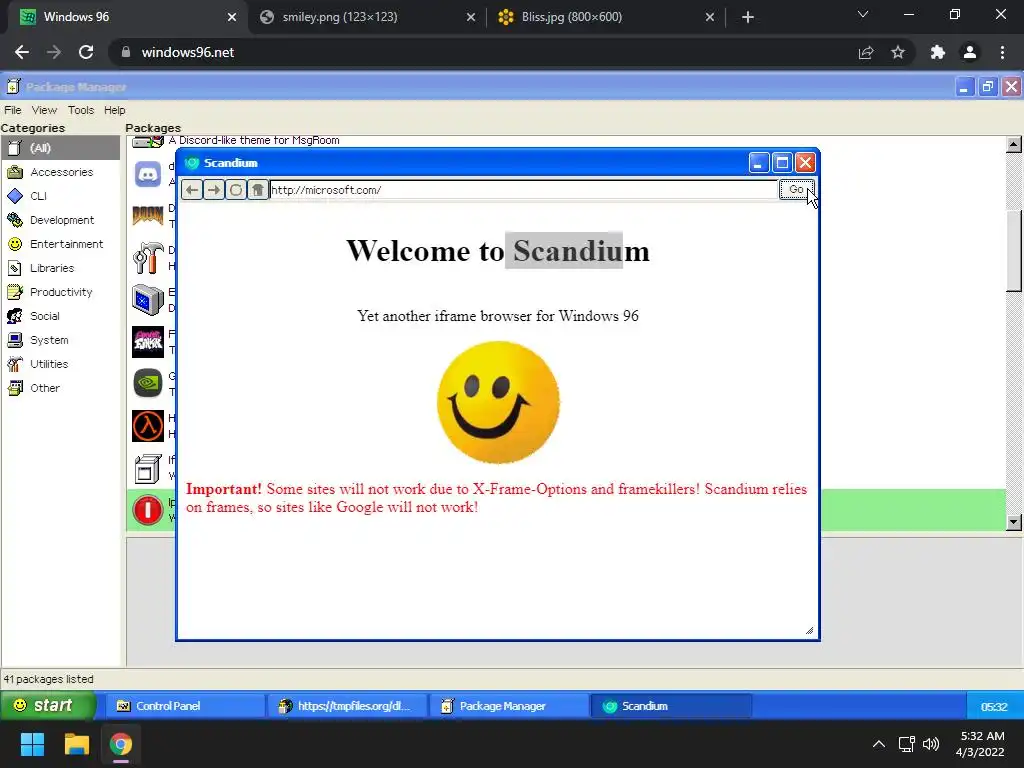The height and width of the screenshot is (768, 1024).
Task: Click the stacked windows iframe package icon
Action: click(148, 468)
